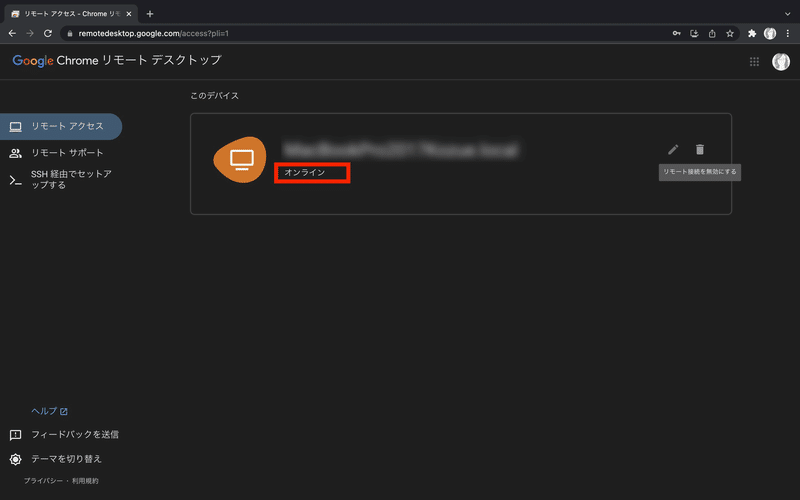Bookmark this page with the star icon
Image resolution: width=800 pixels, height=500 pixels.
[x=730, y=34]
